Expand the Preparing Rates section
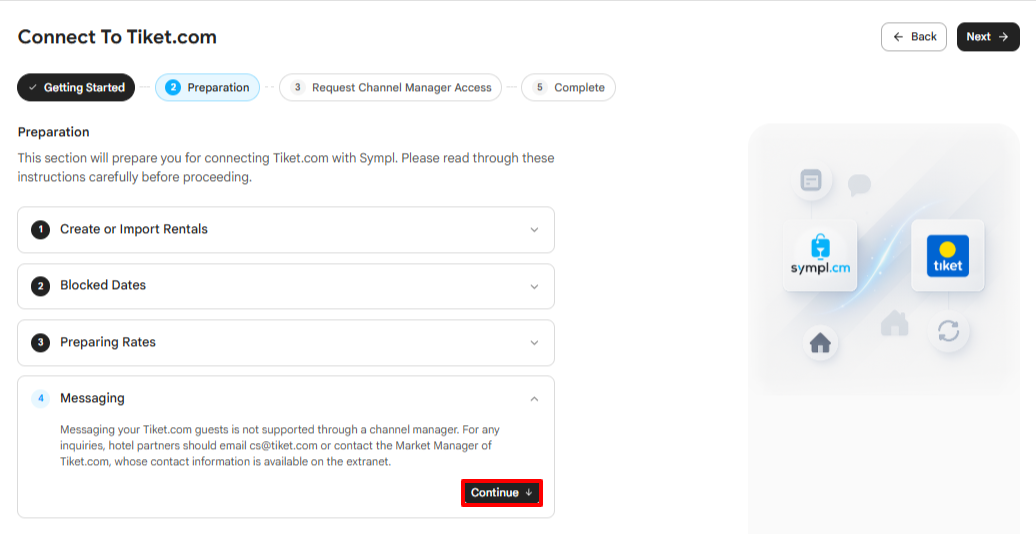The height and width of the screenshot is (534, 1036). tap(285, 342)
